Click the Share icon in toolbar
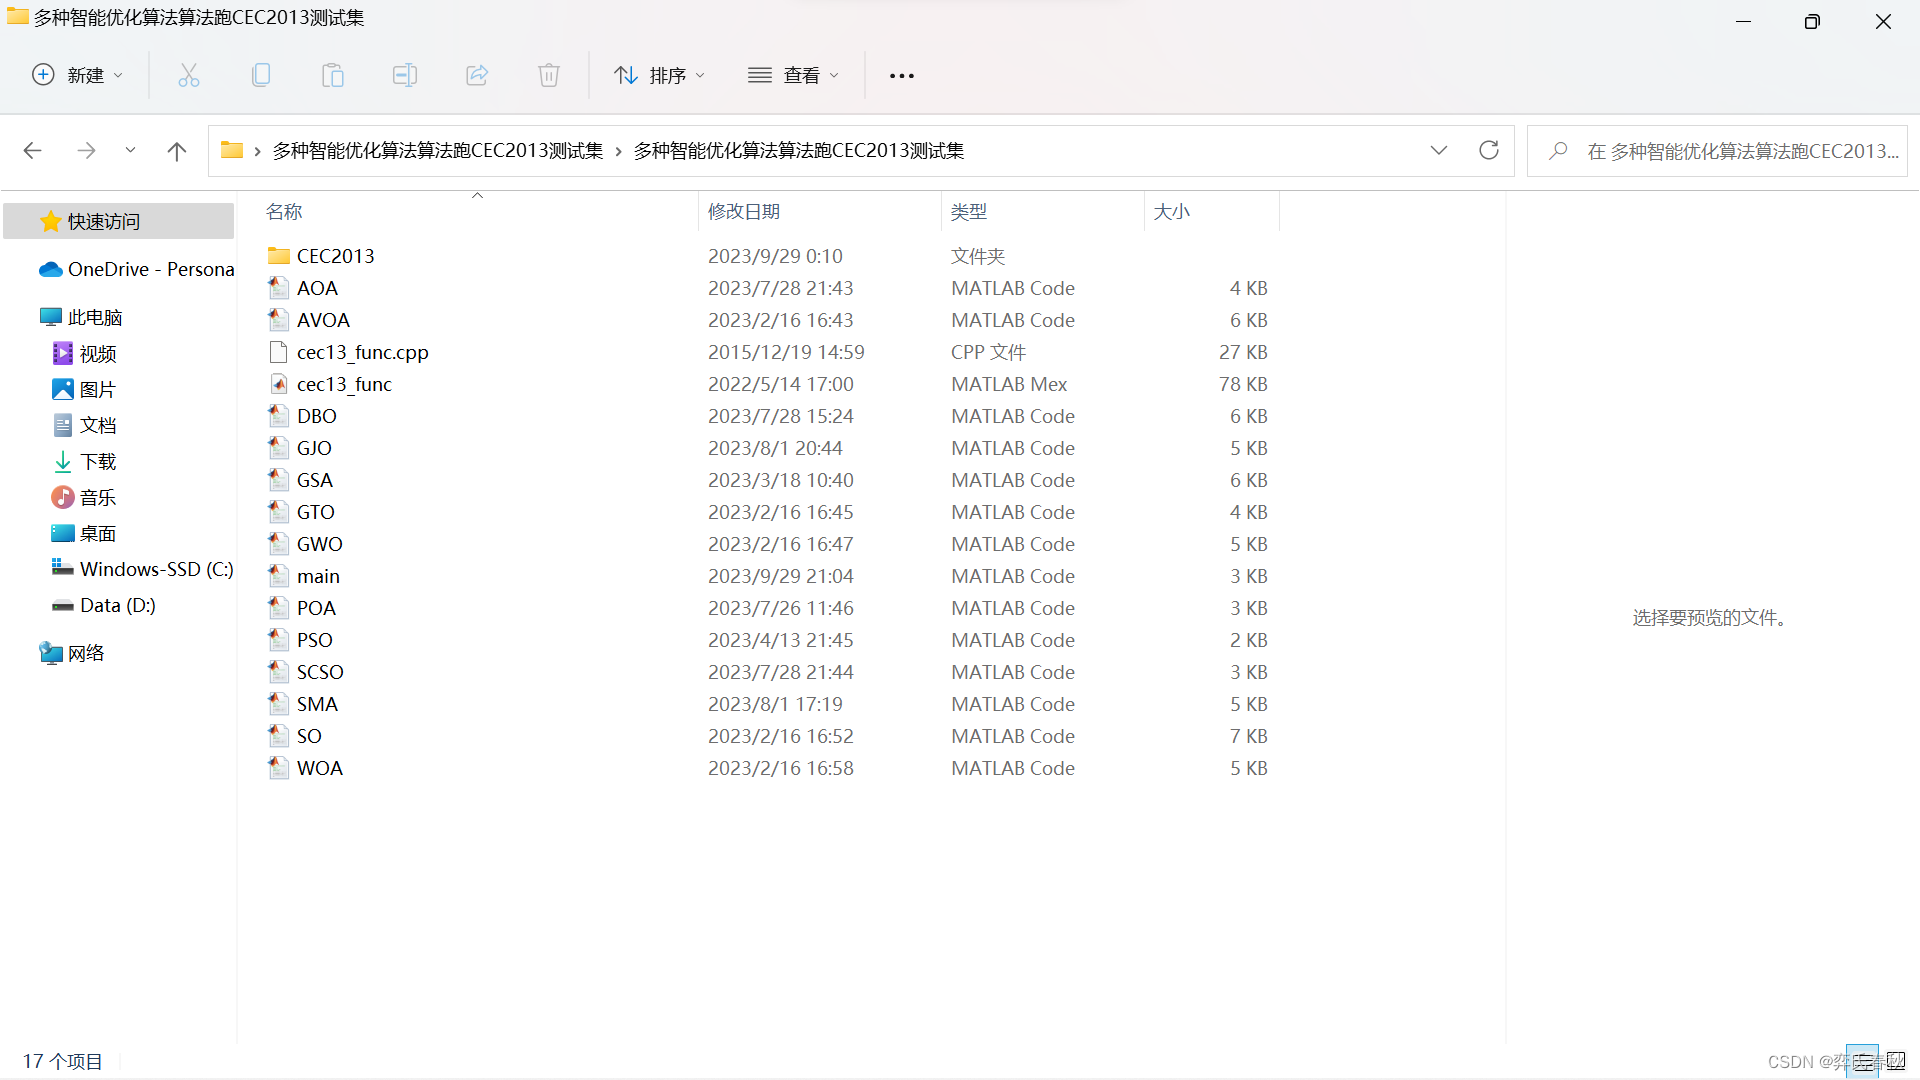 pyautogui.click(x=477, y=75)
